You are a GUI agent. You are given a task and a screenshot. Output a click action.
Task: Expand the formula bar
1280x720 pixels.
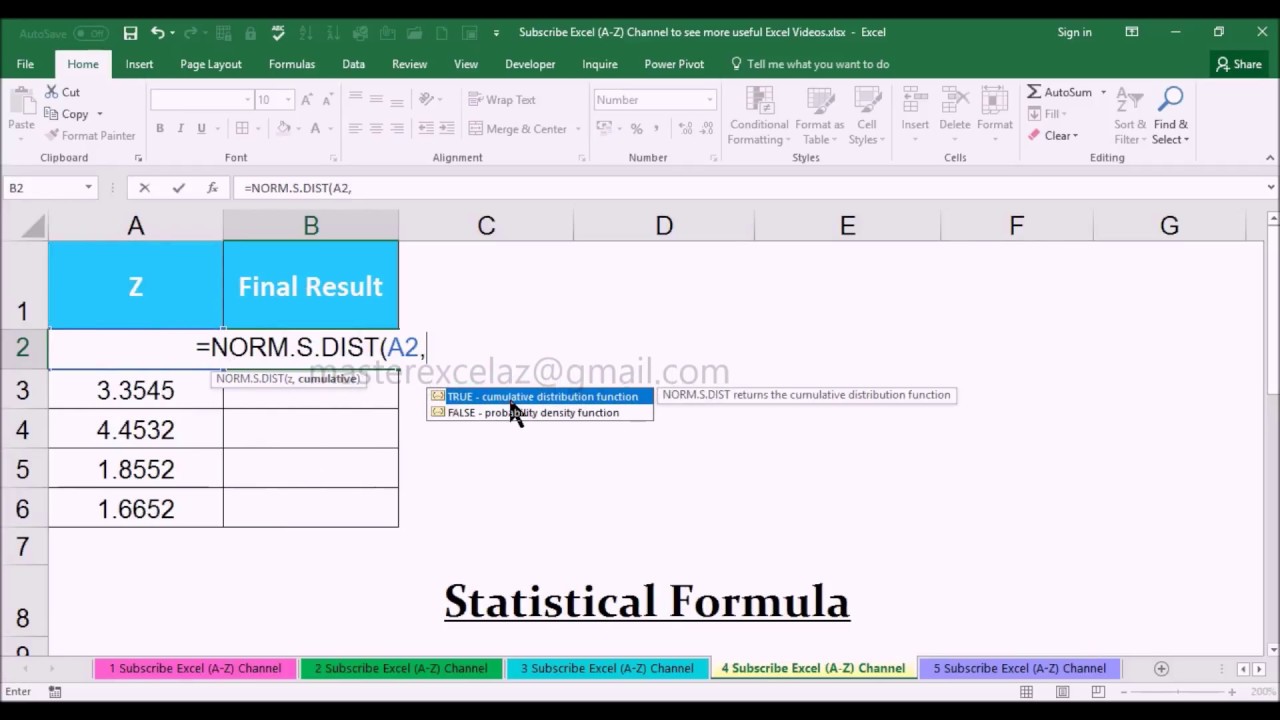[x=1271, y=188]
